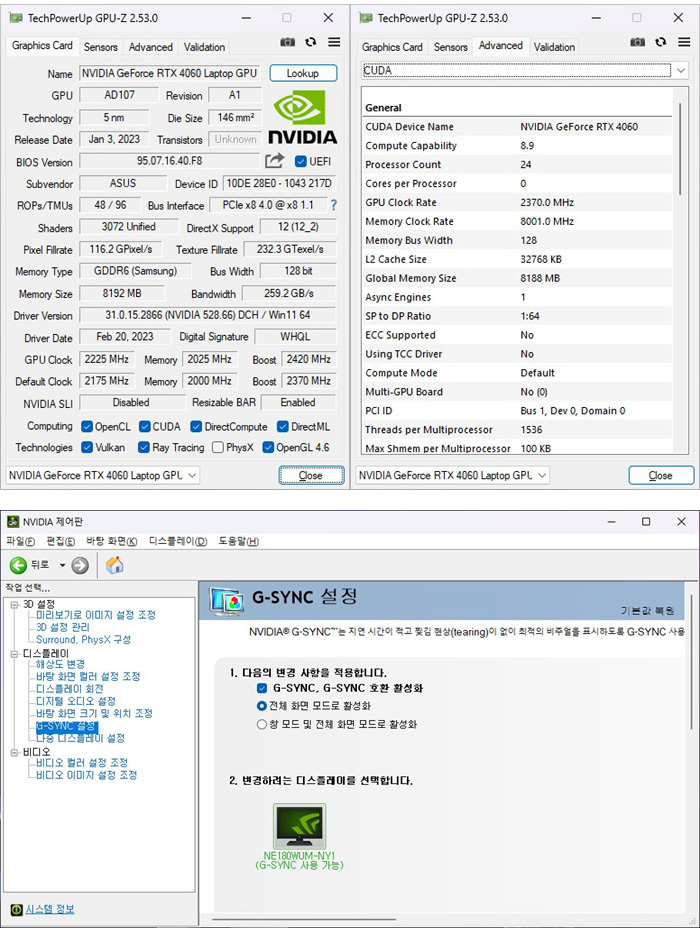Screen dimensions: 700x932
Task: Toggle the DirectCompute checkbox
Action: coord(196,427)
